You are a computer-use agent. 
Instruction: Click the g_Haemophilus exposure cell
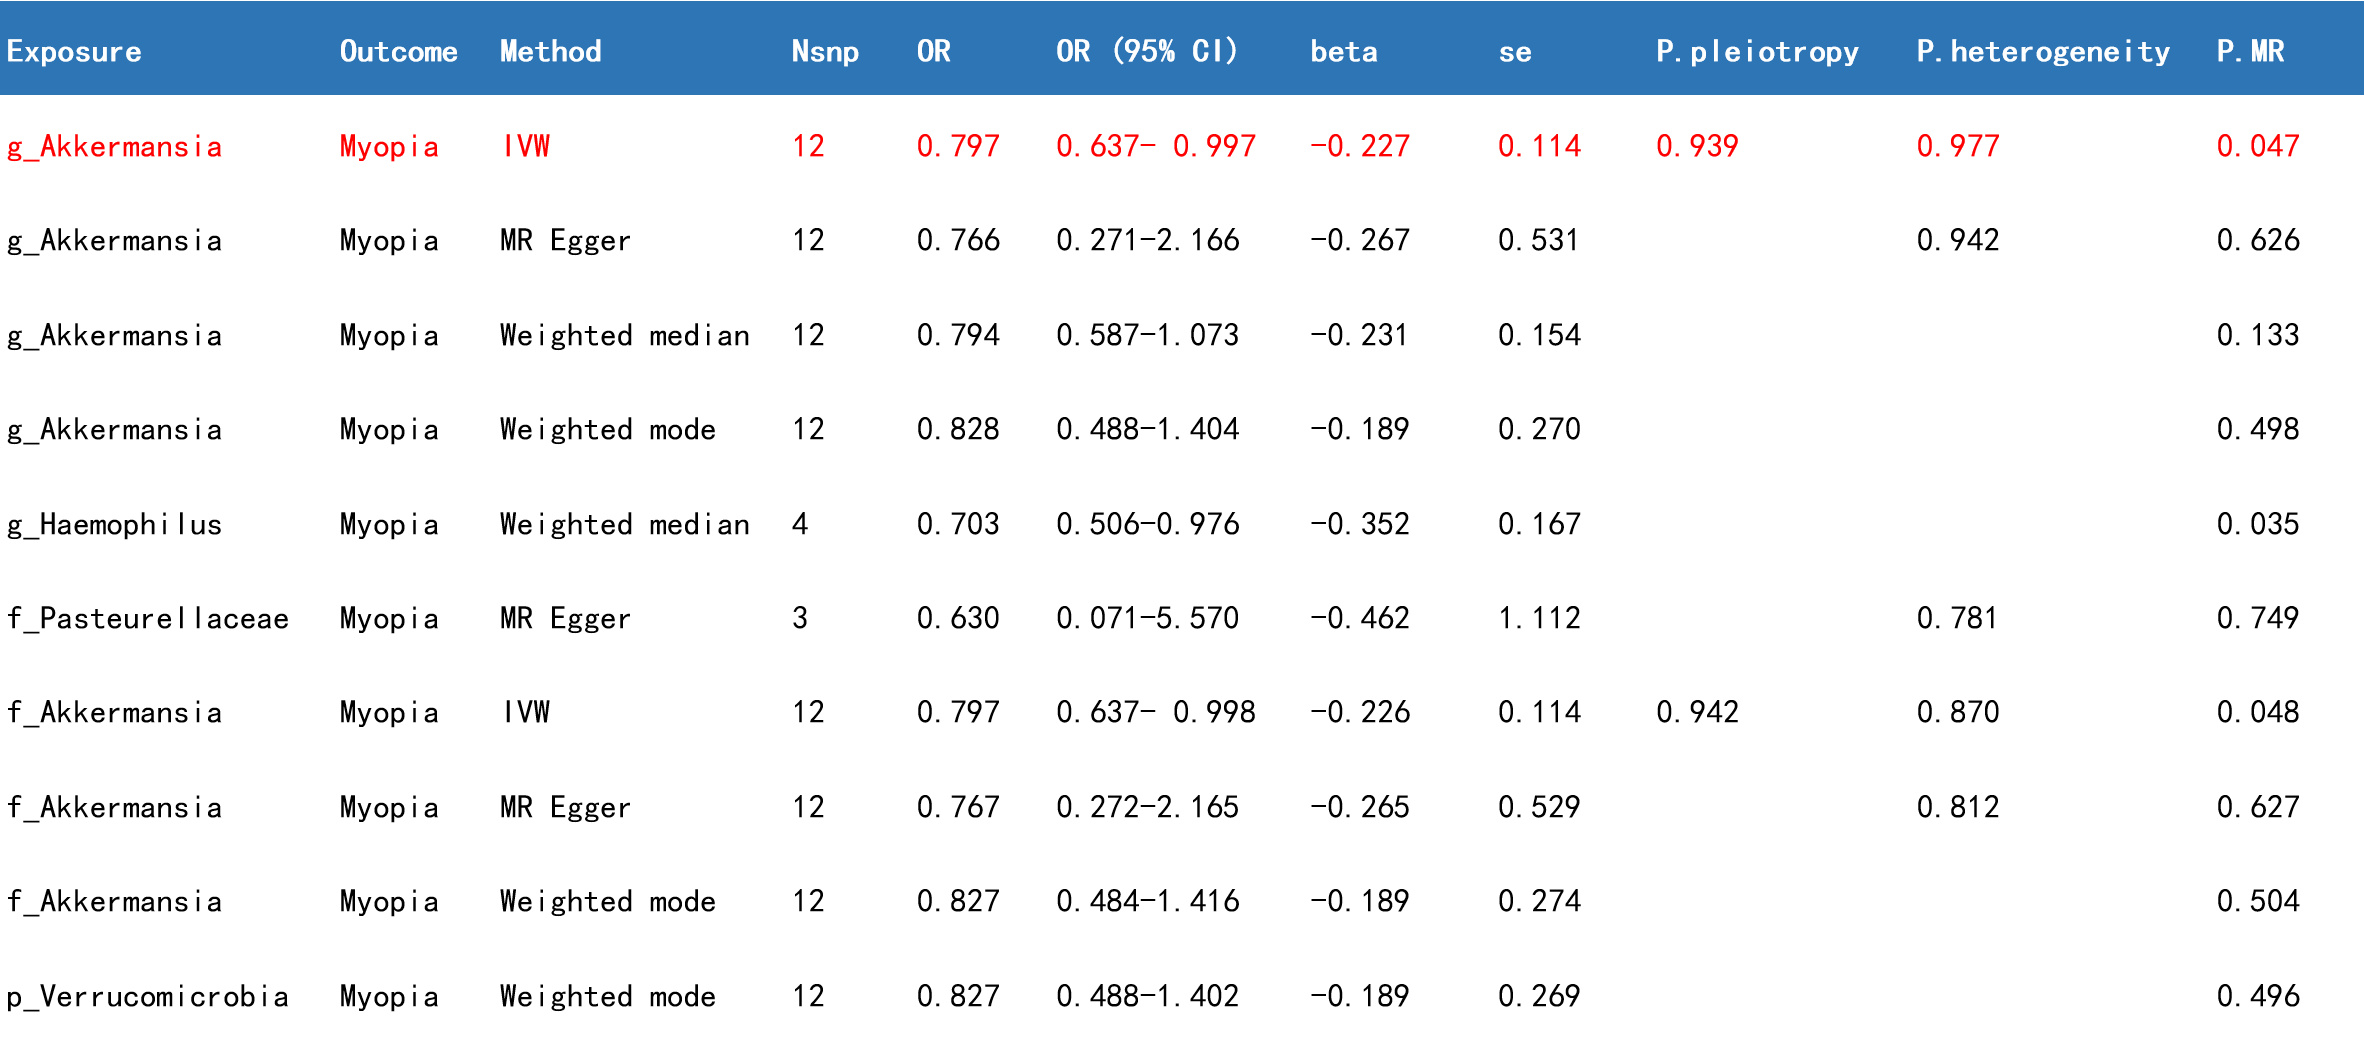pyautogui.click(x=114, y=524)
